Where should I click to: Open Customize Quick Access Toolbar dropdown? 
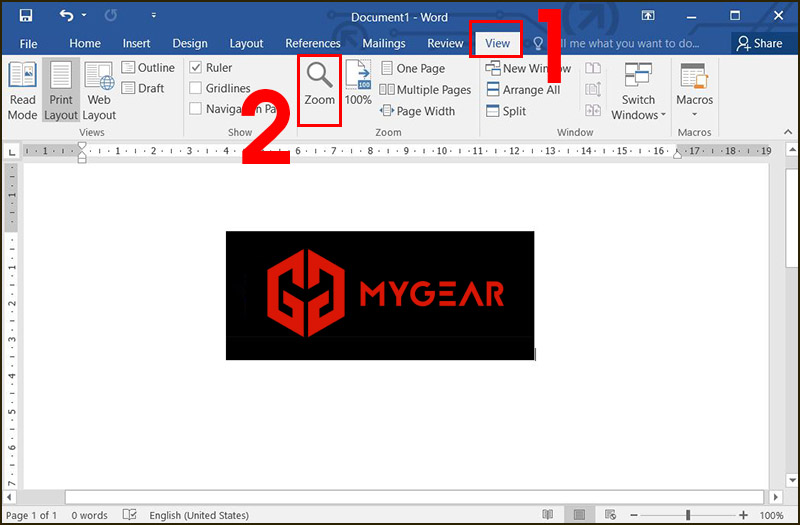click(x=154, y=15)
